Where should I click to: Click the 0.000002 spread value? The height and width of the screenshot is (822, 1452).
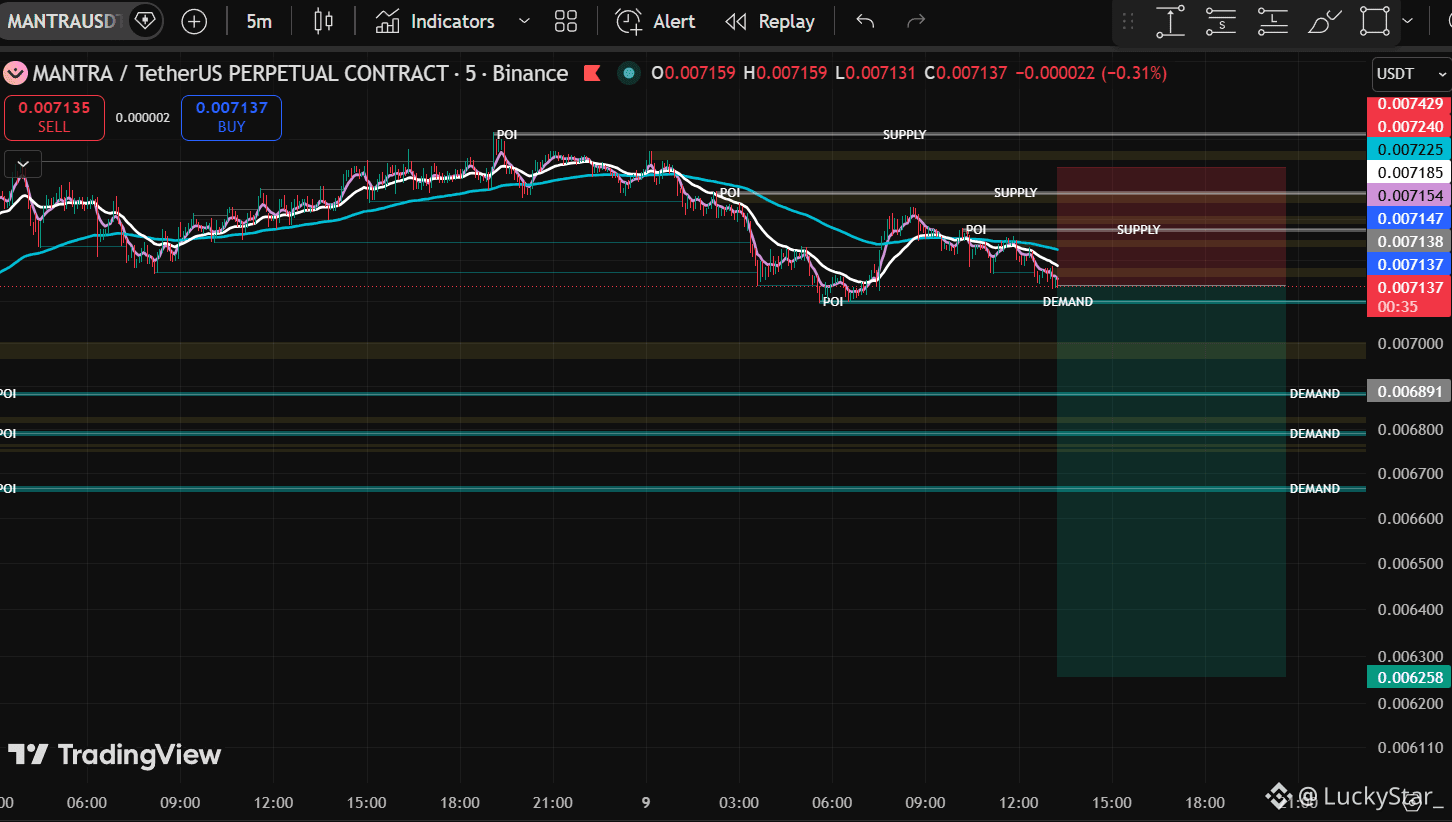pos(143,117)
